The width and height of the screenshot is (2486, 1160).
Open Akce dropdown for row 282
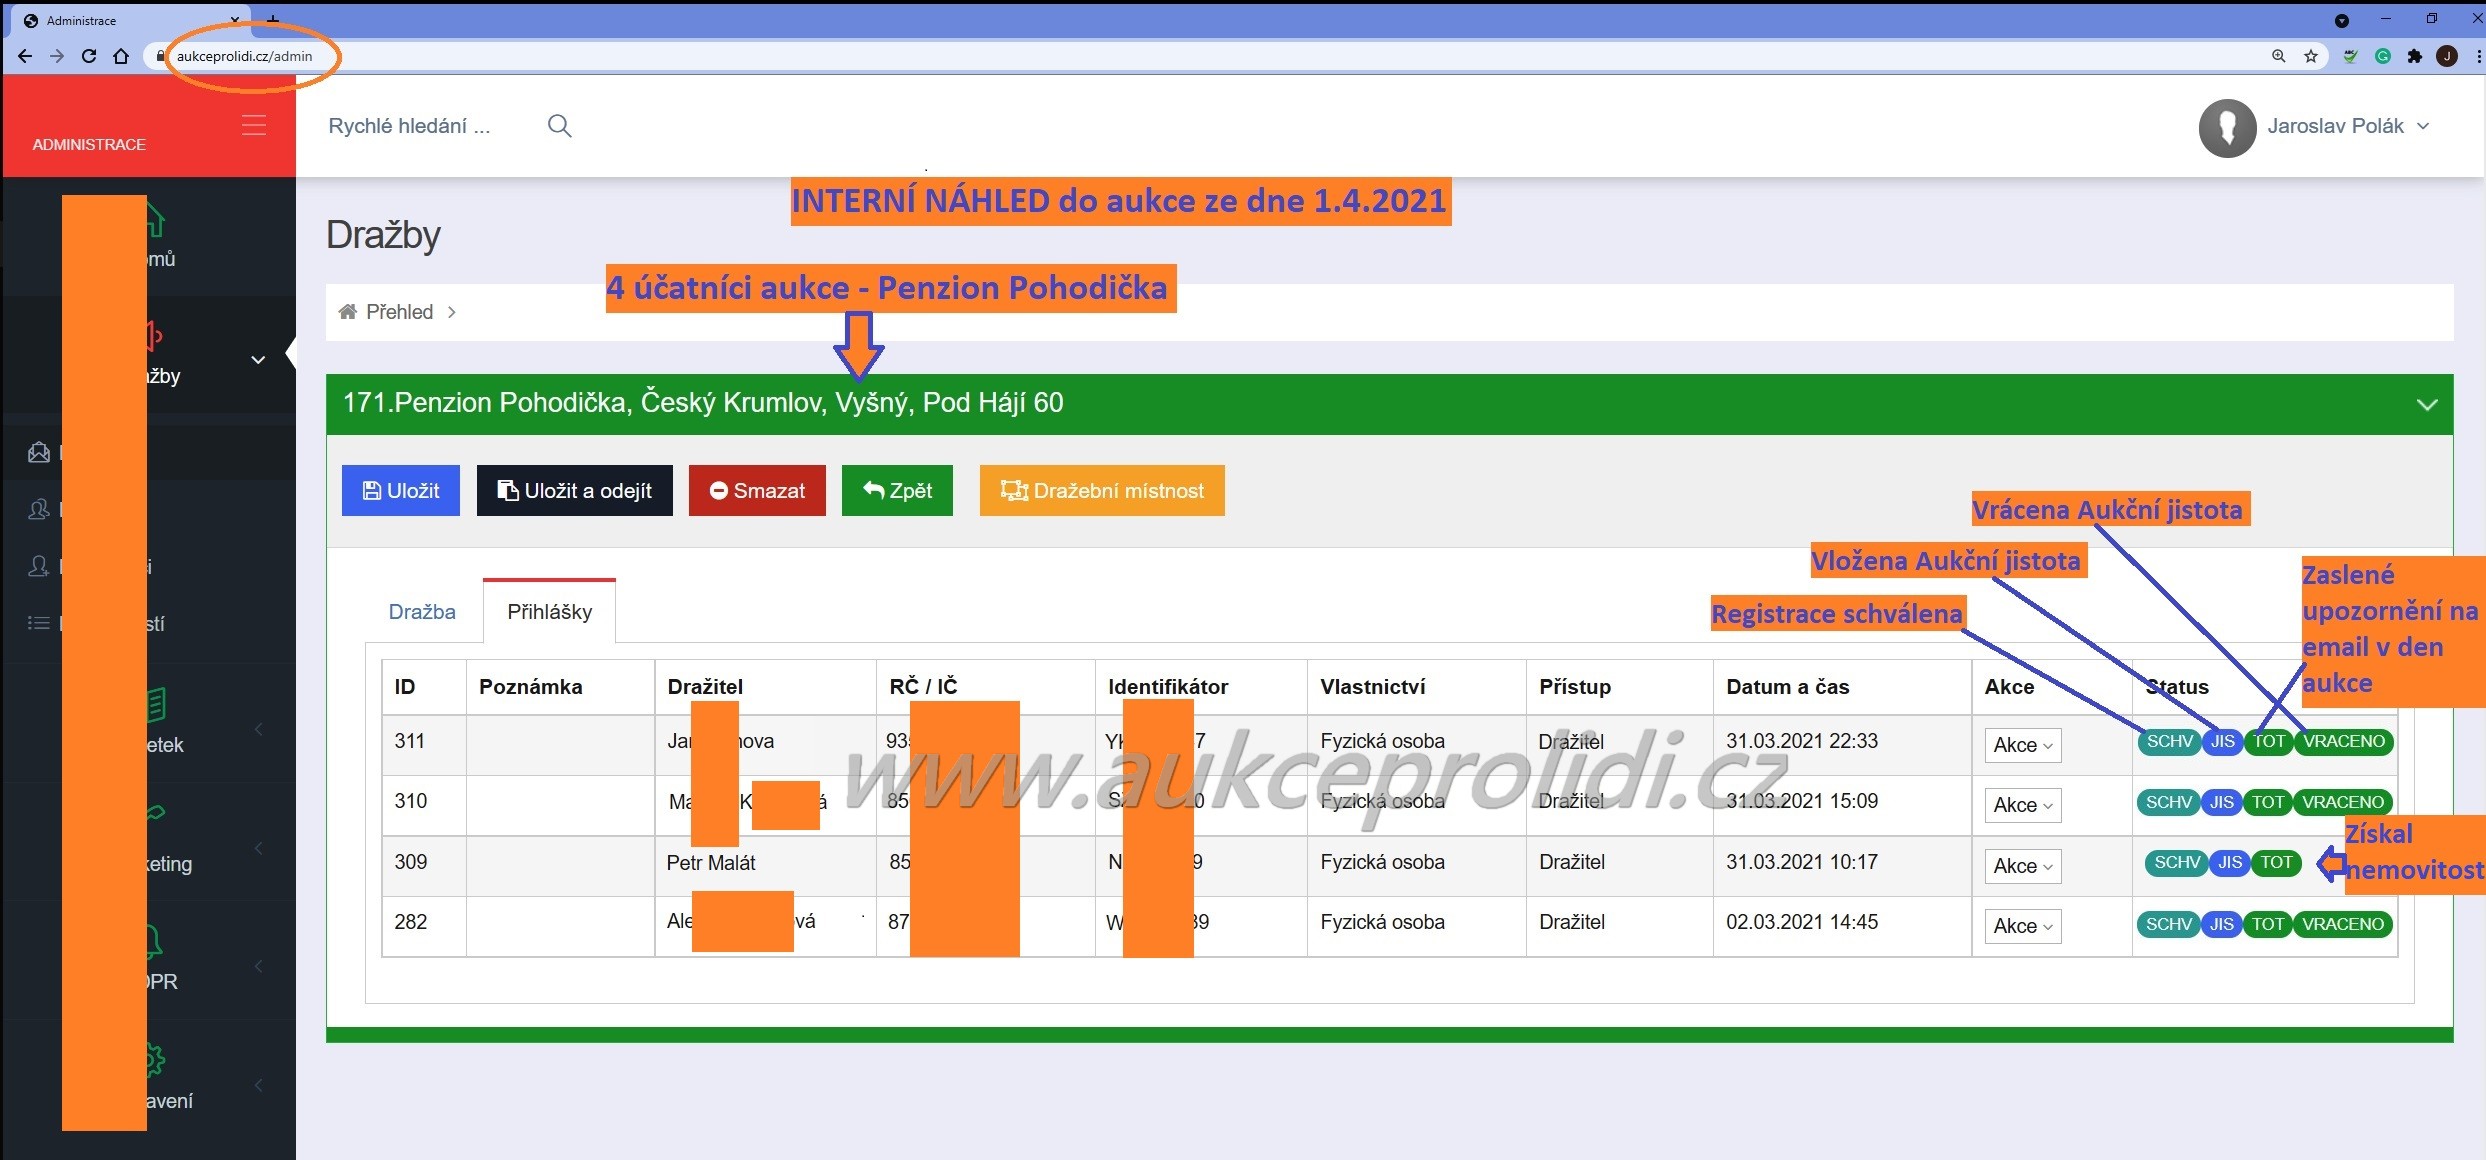pos(2022,926)
